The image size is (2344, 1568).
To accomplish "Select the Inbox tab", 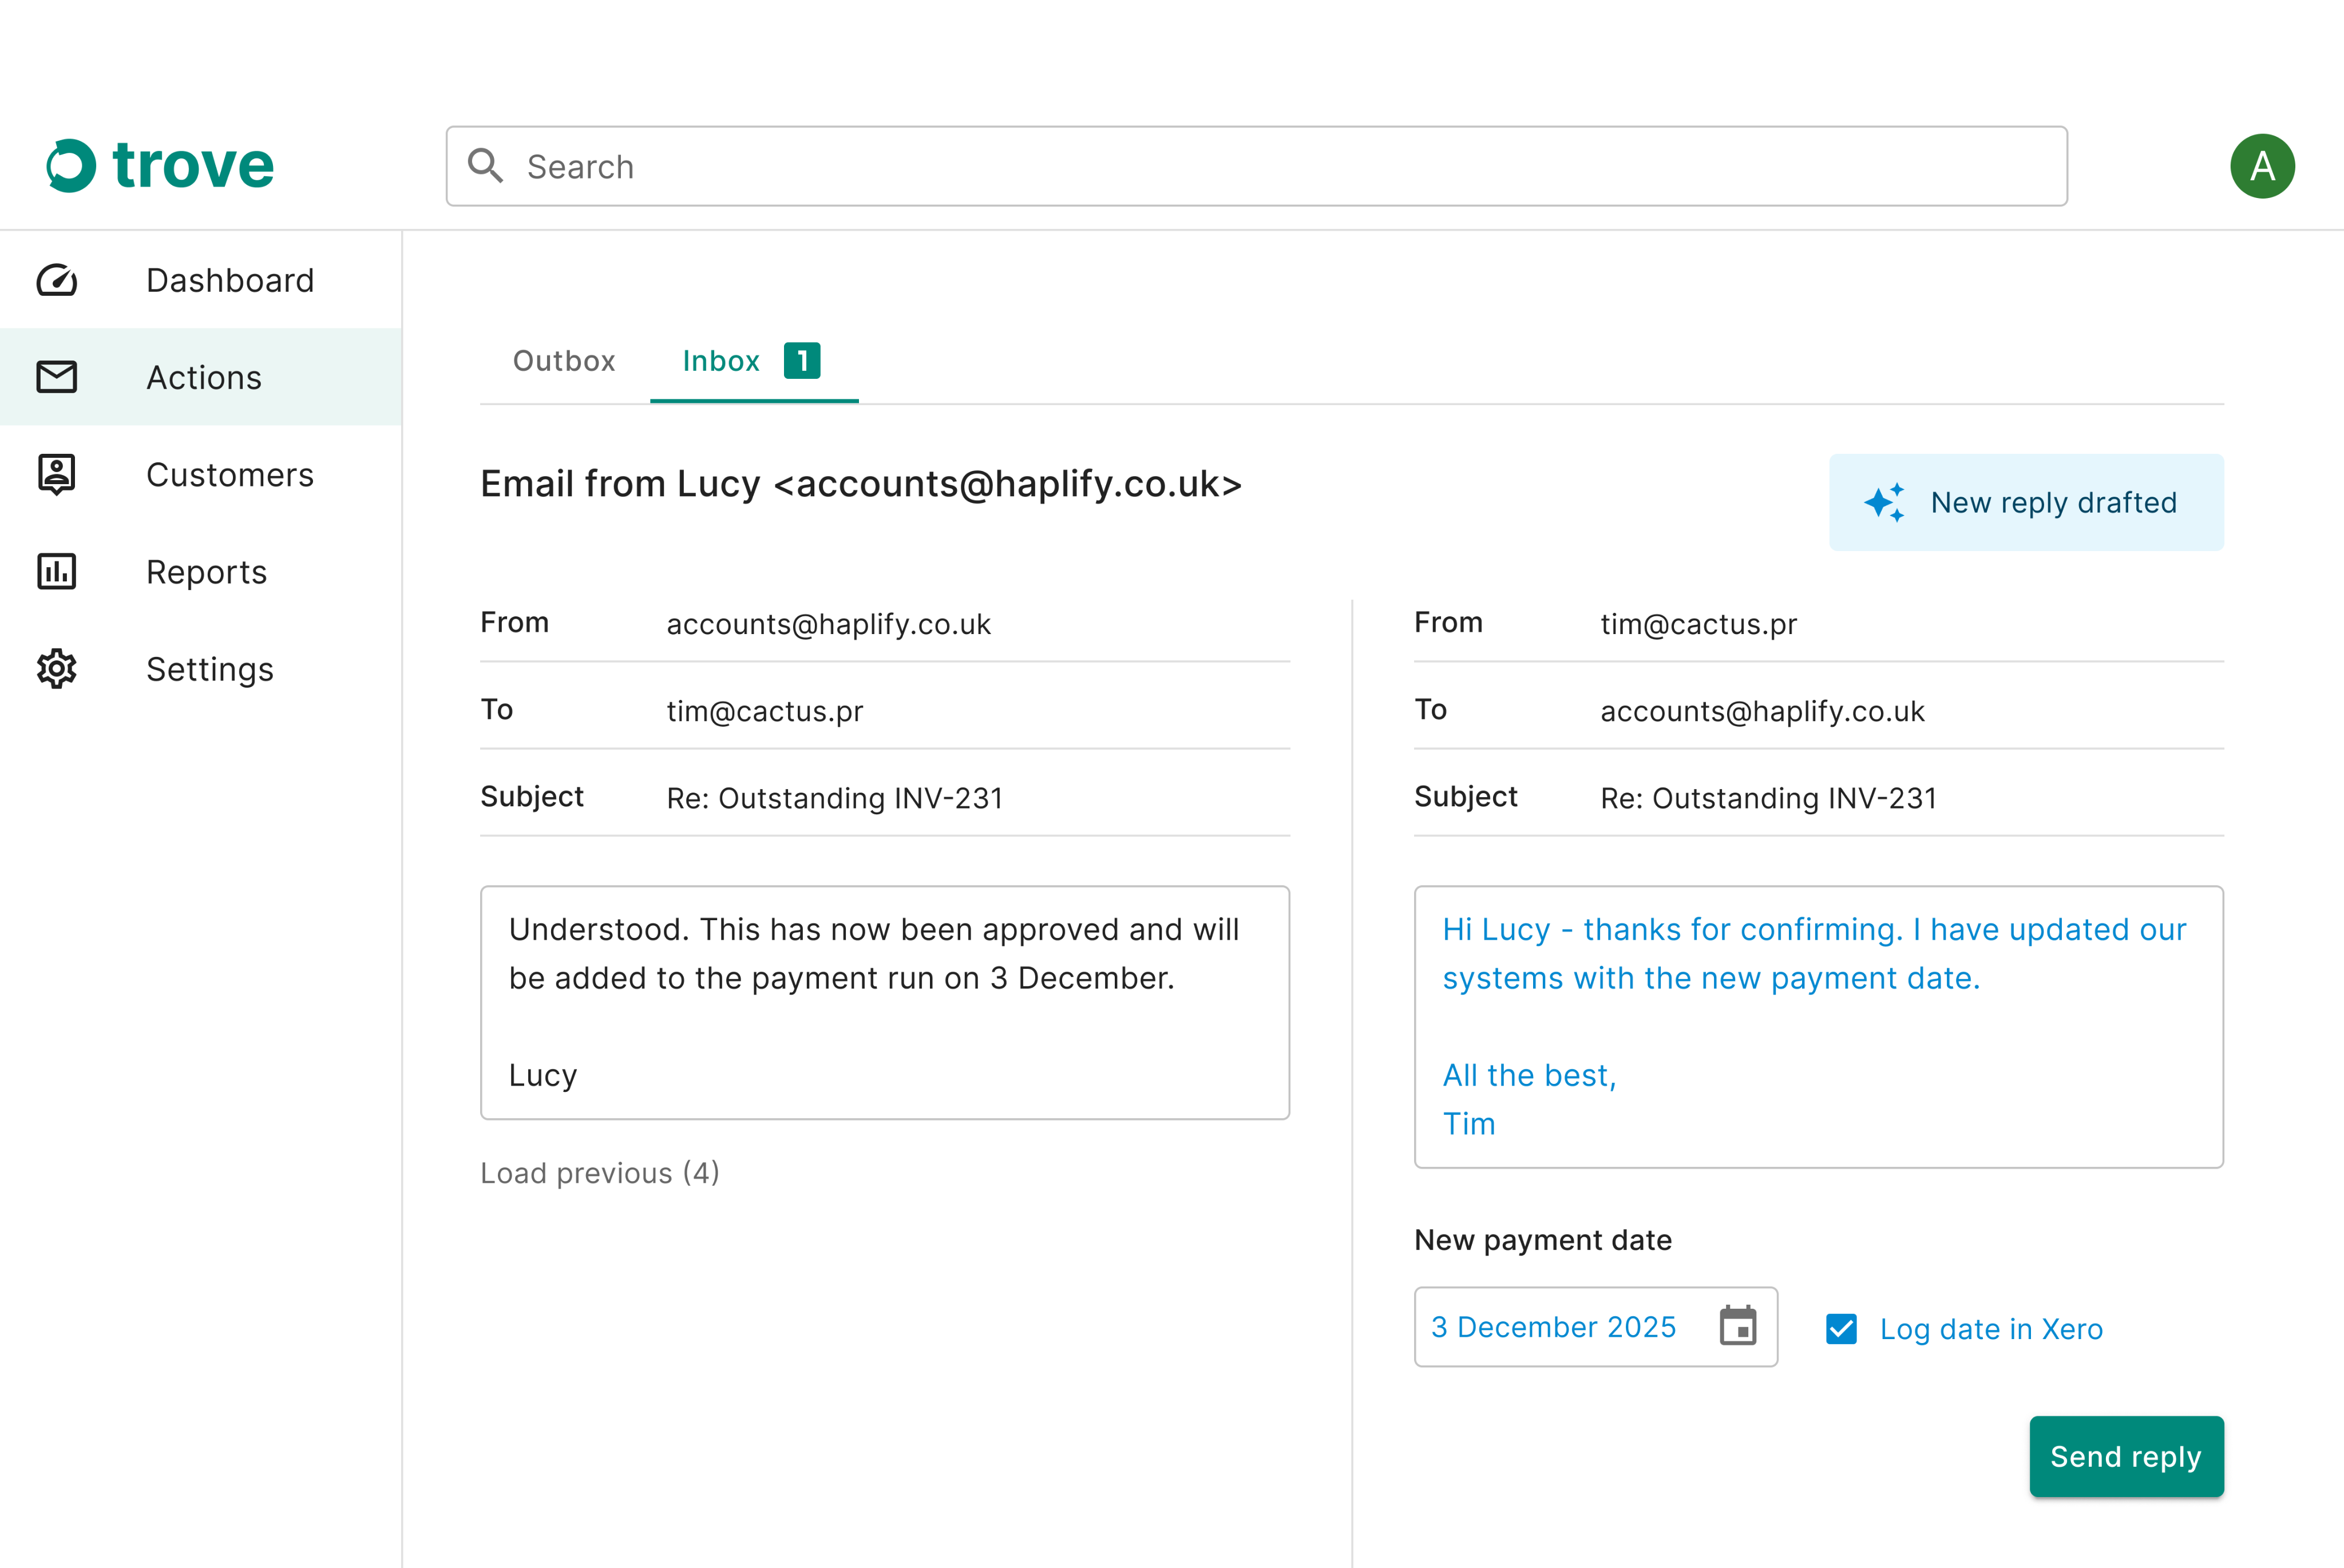I will tap(721, 361).
